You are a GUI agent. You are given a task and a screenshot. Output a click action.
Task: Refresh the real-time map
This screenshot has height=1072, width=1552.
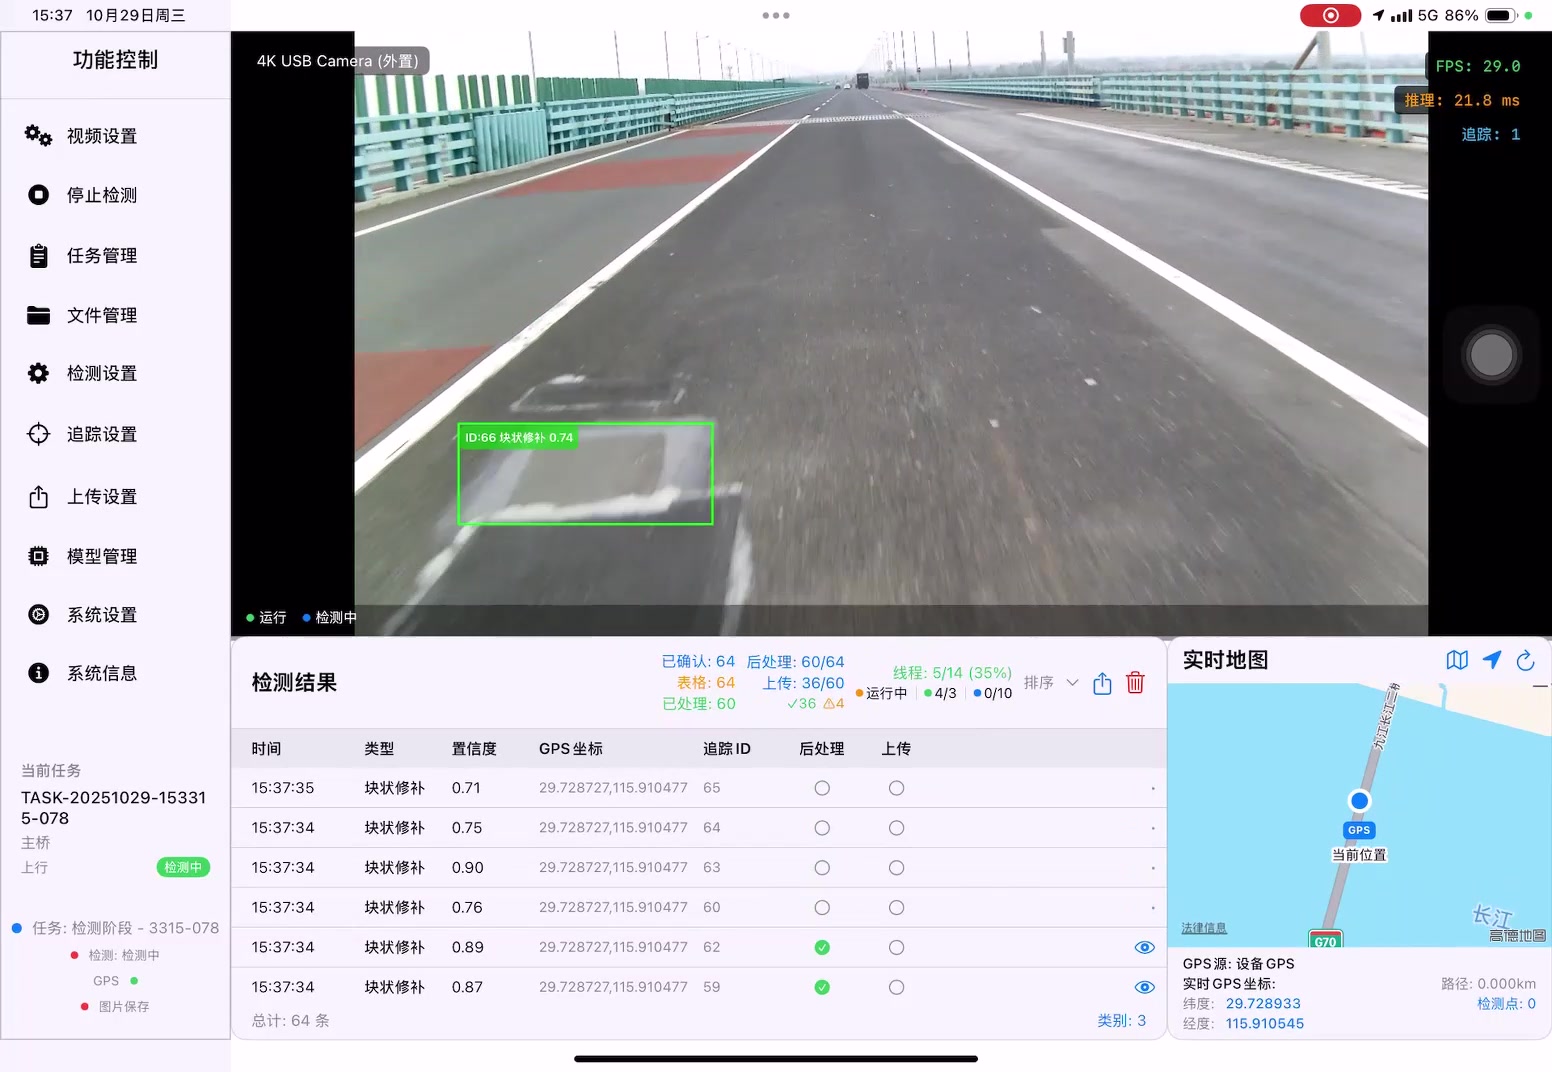1525,660
